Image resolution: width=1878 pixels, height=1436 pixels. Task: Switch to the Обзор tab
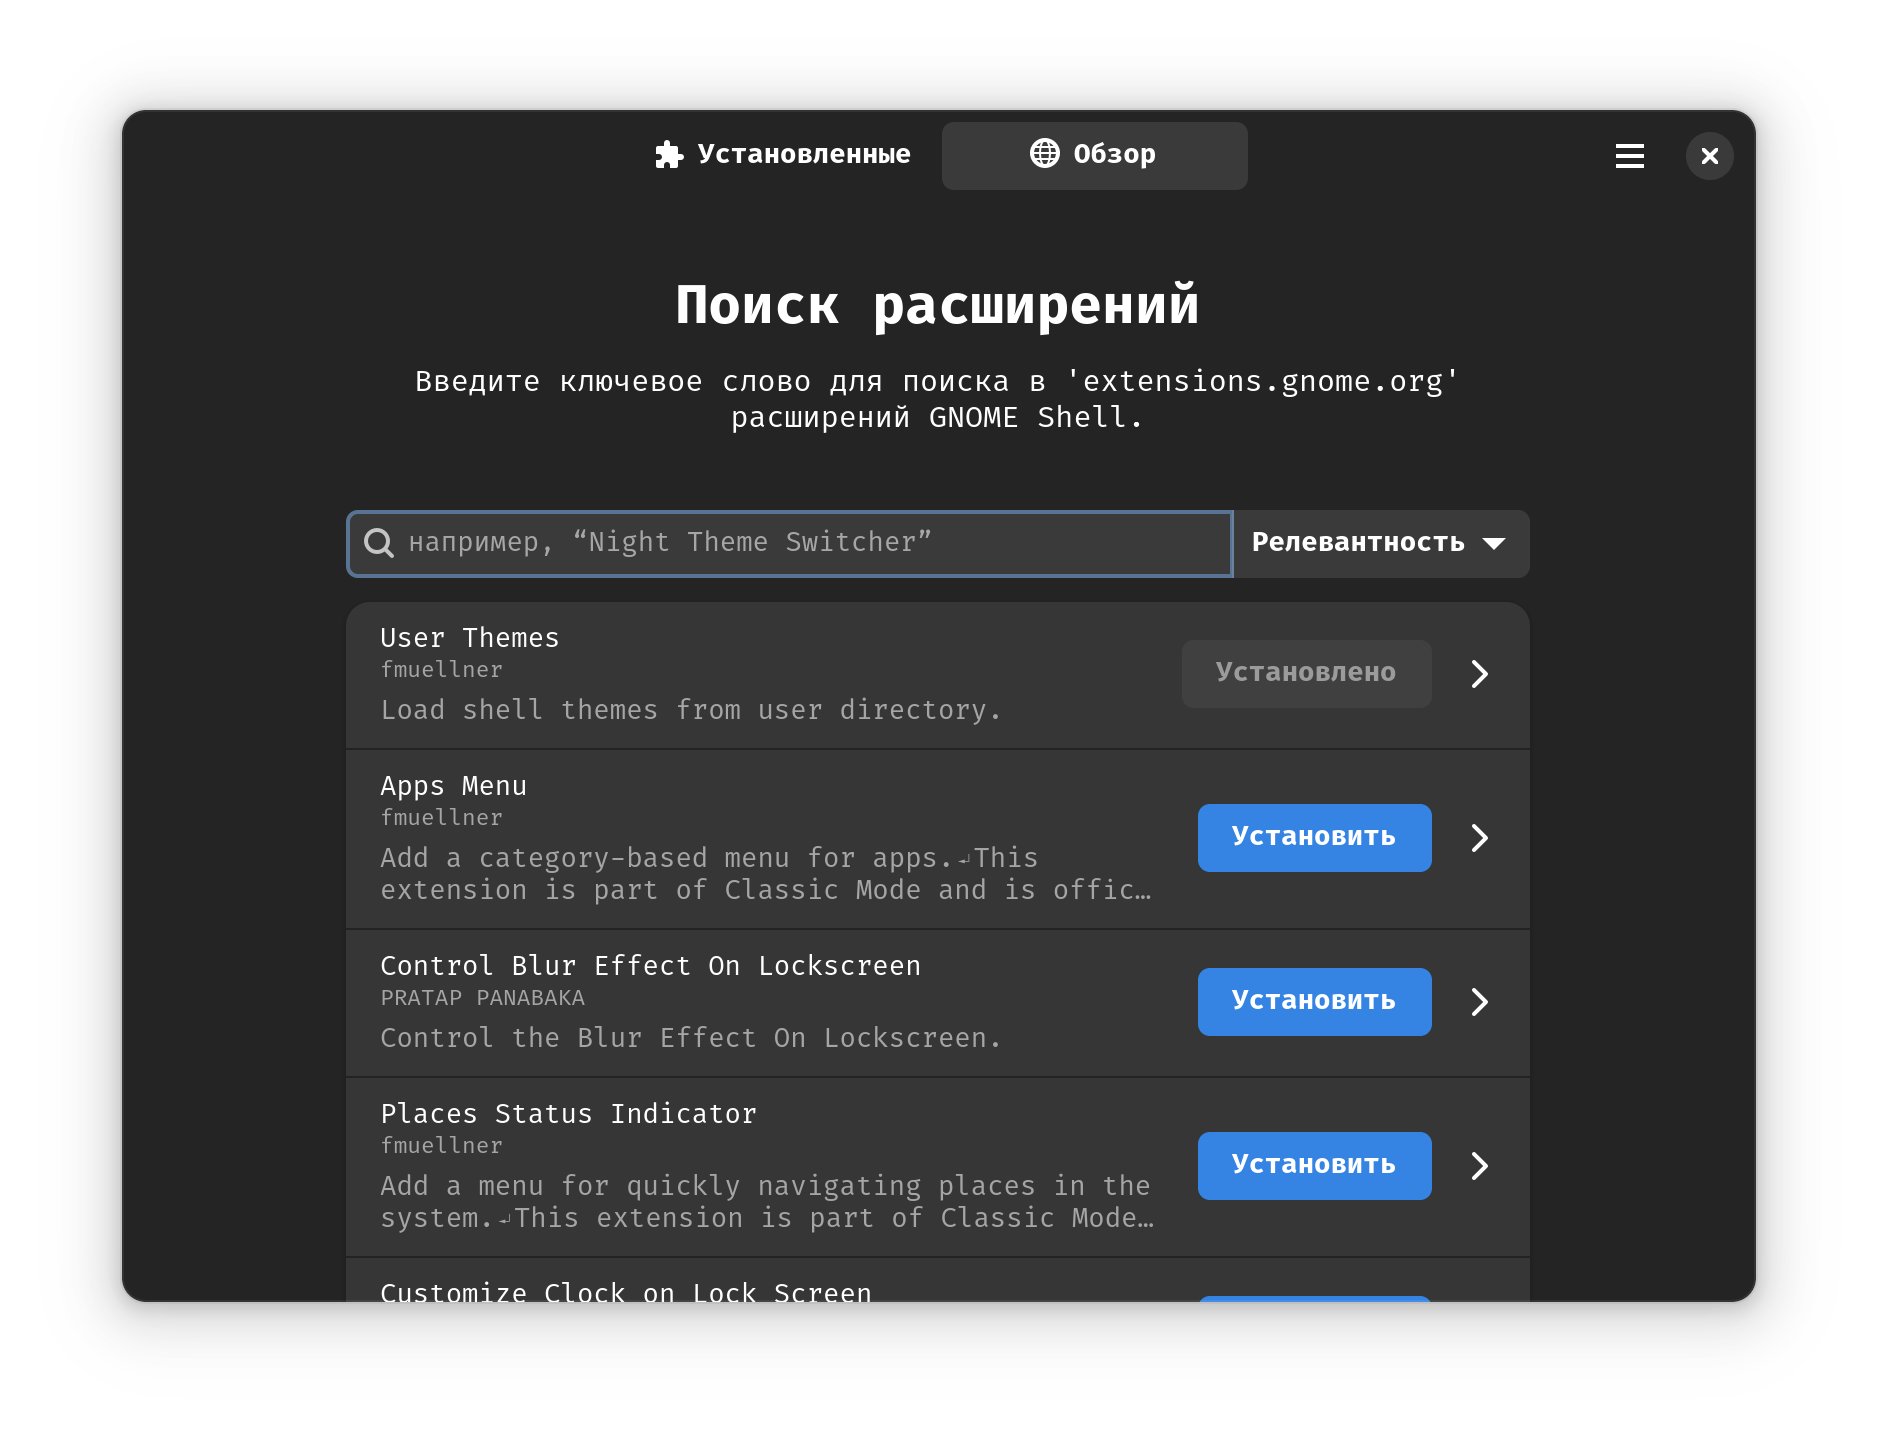[1094, 155]
